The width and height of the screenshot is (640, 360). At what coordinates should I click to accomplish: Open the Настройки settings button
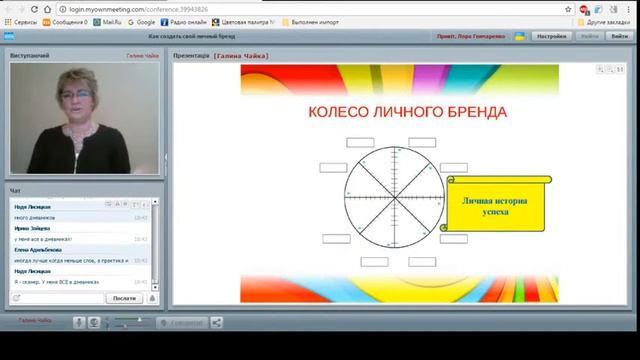(x=551, y=36)
